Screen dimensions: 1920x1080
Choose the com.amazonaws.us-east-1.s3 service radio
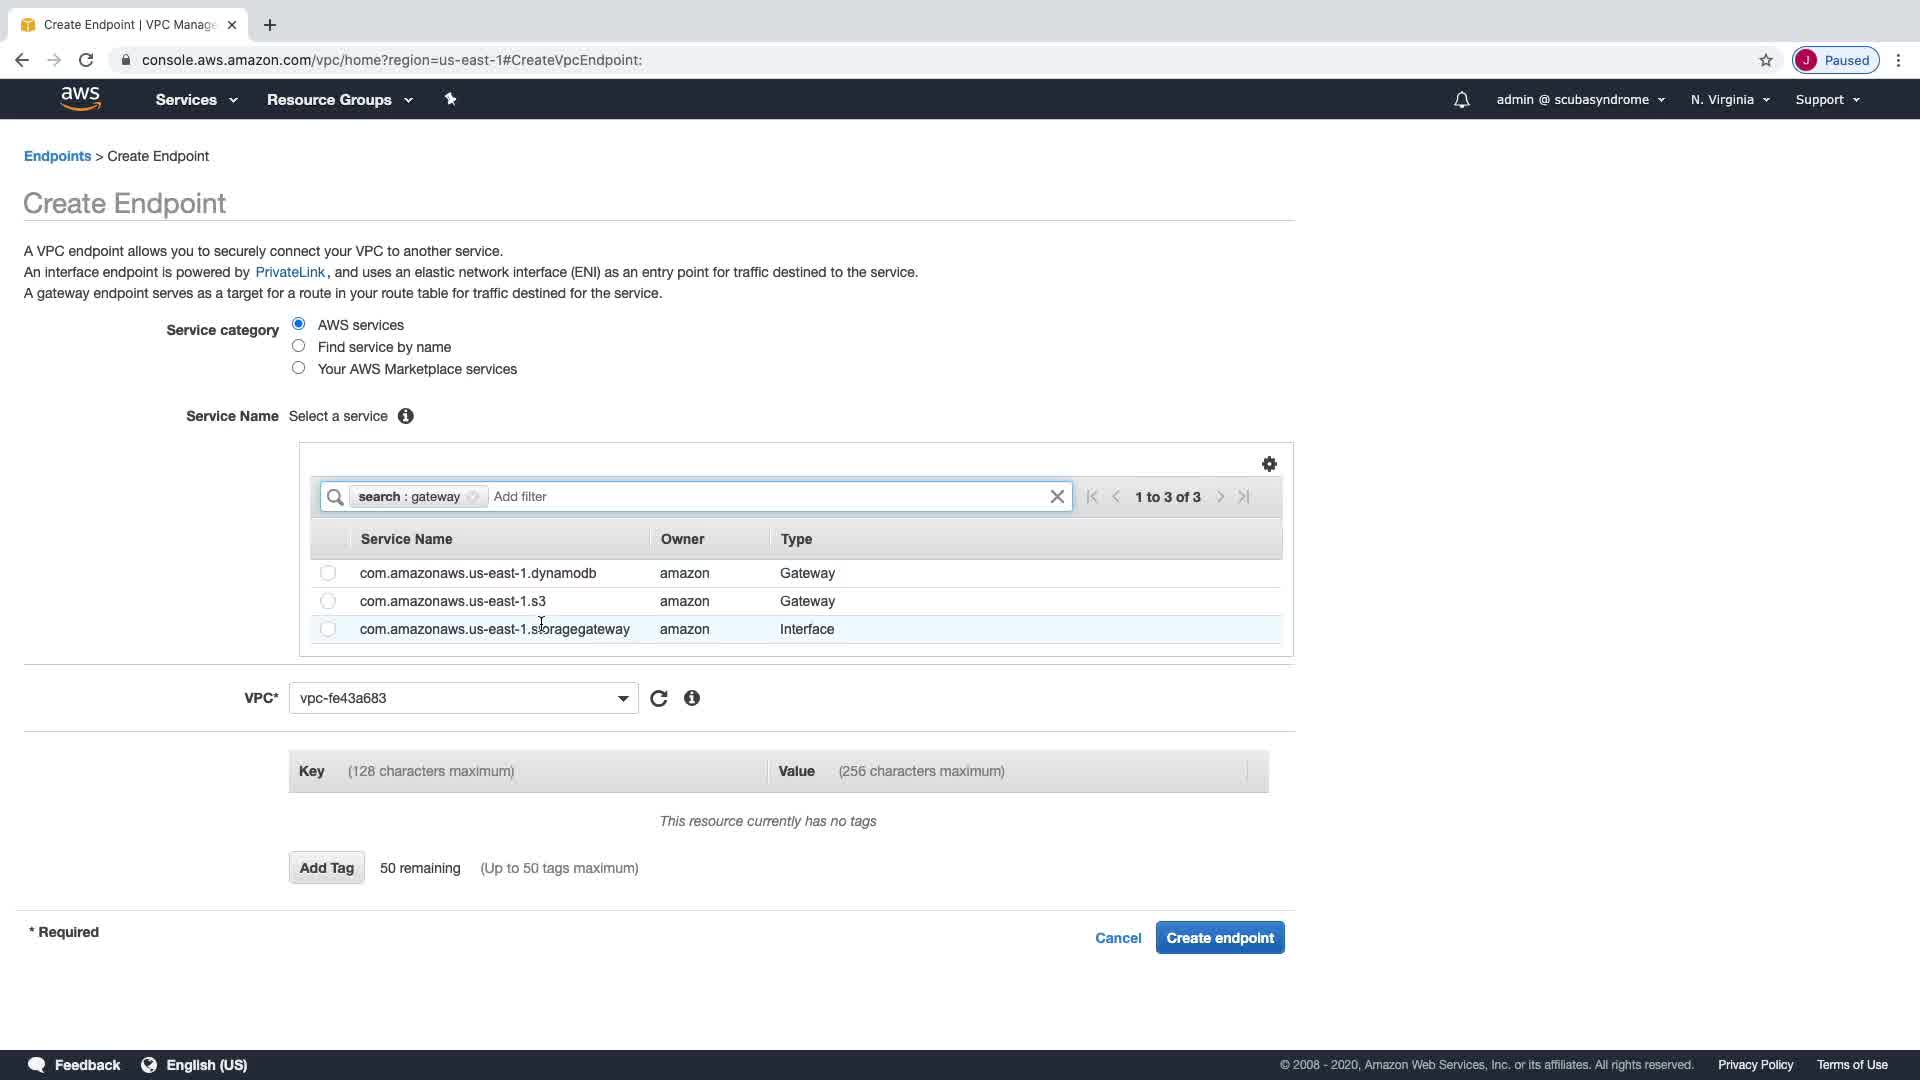tap(328, 601)
